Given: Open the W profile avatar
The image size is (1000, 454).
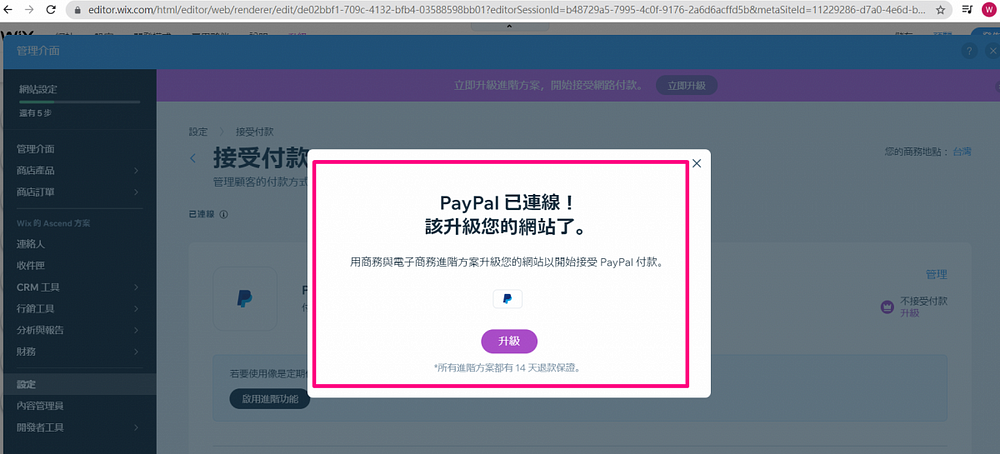Looking at the screenshot, I should tap(989, 10).
